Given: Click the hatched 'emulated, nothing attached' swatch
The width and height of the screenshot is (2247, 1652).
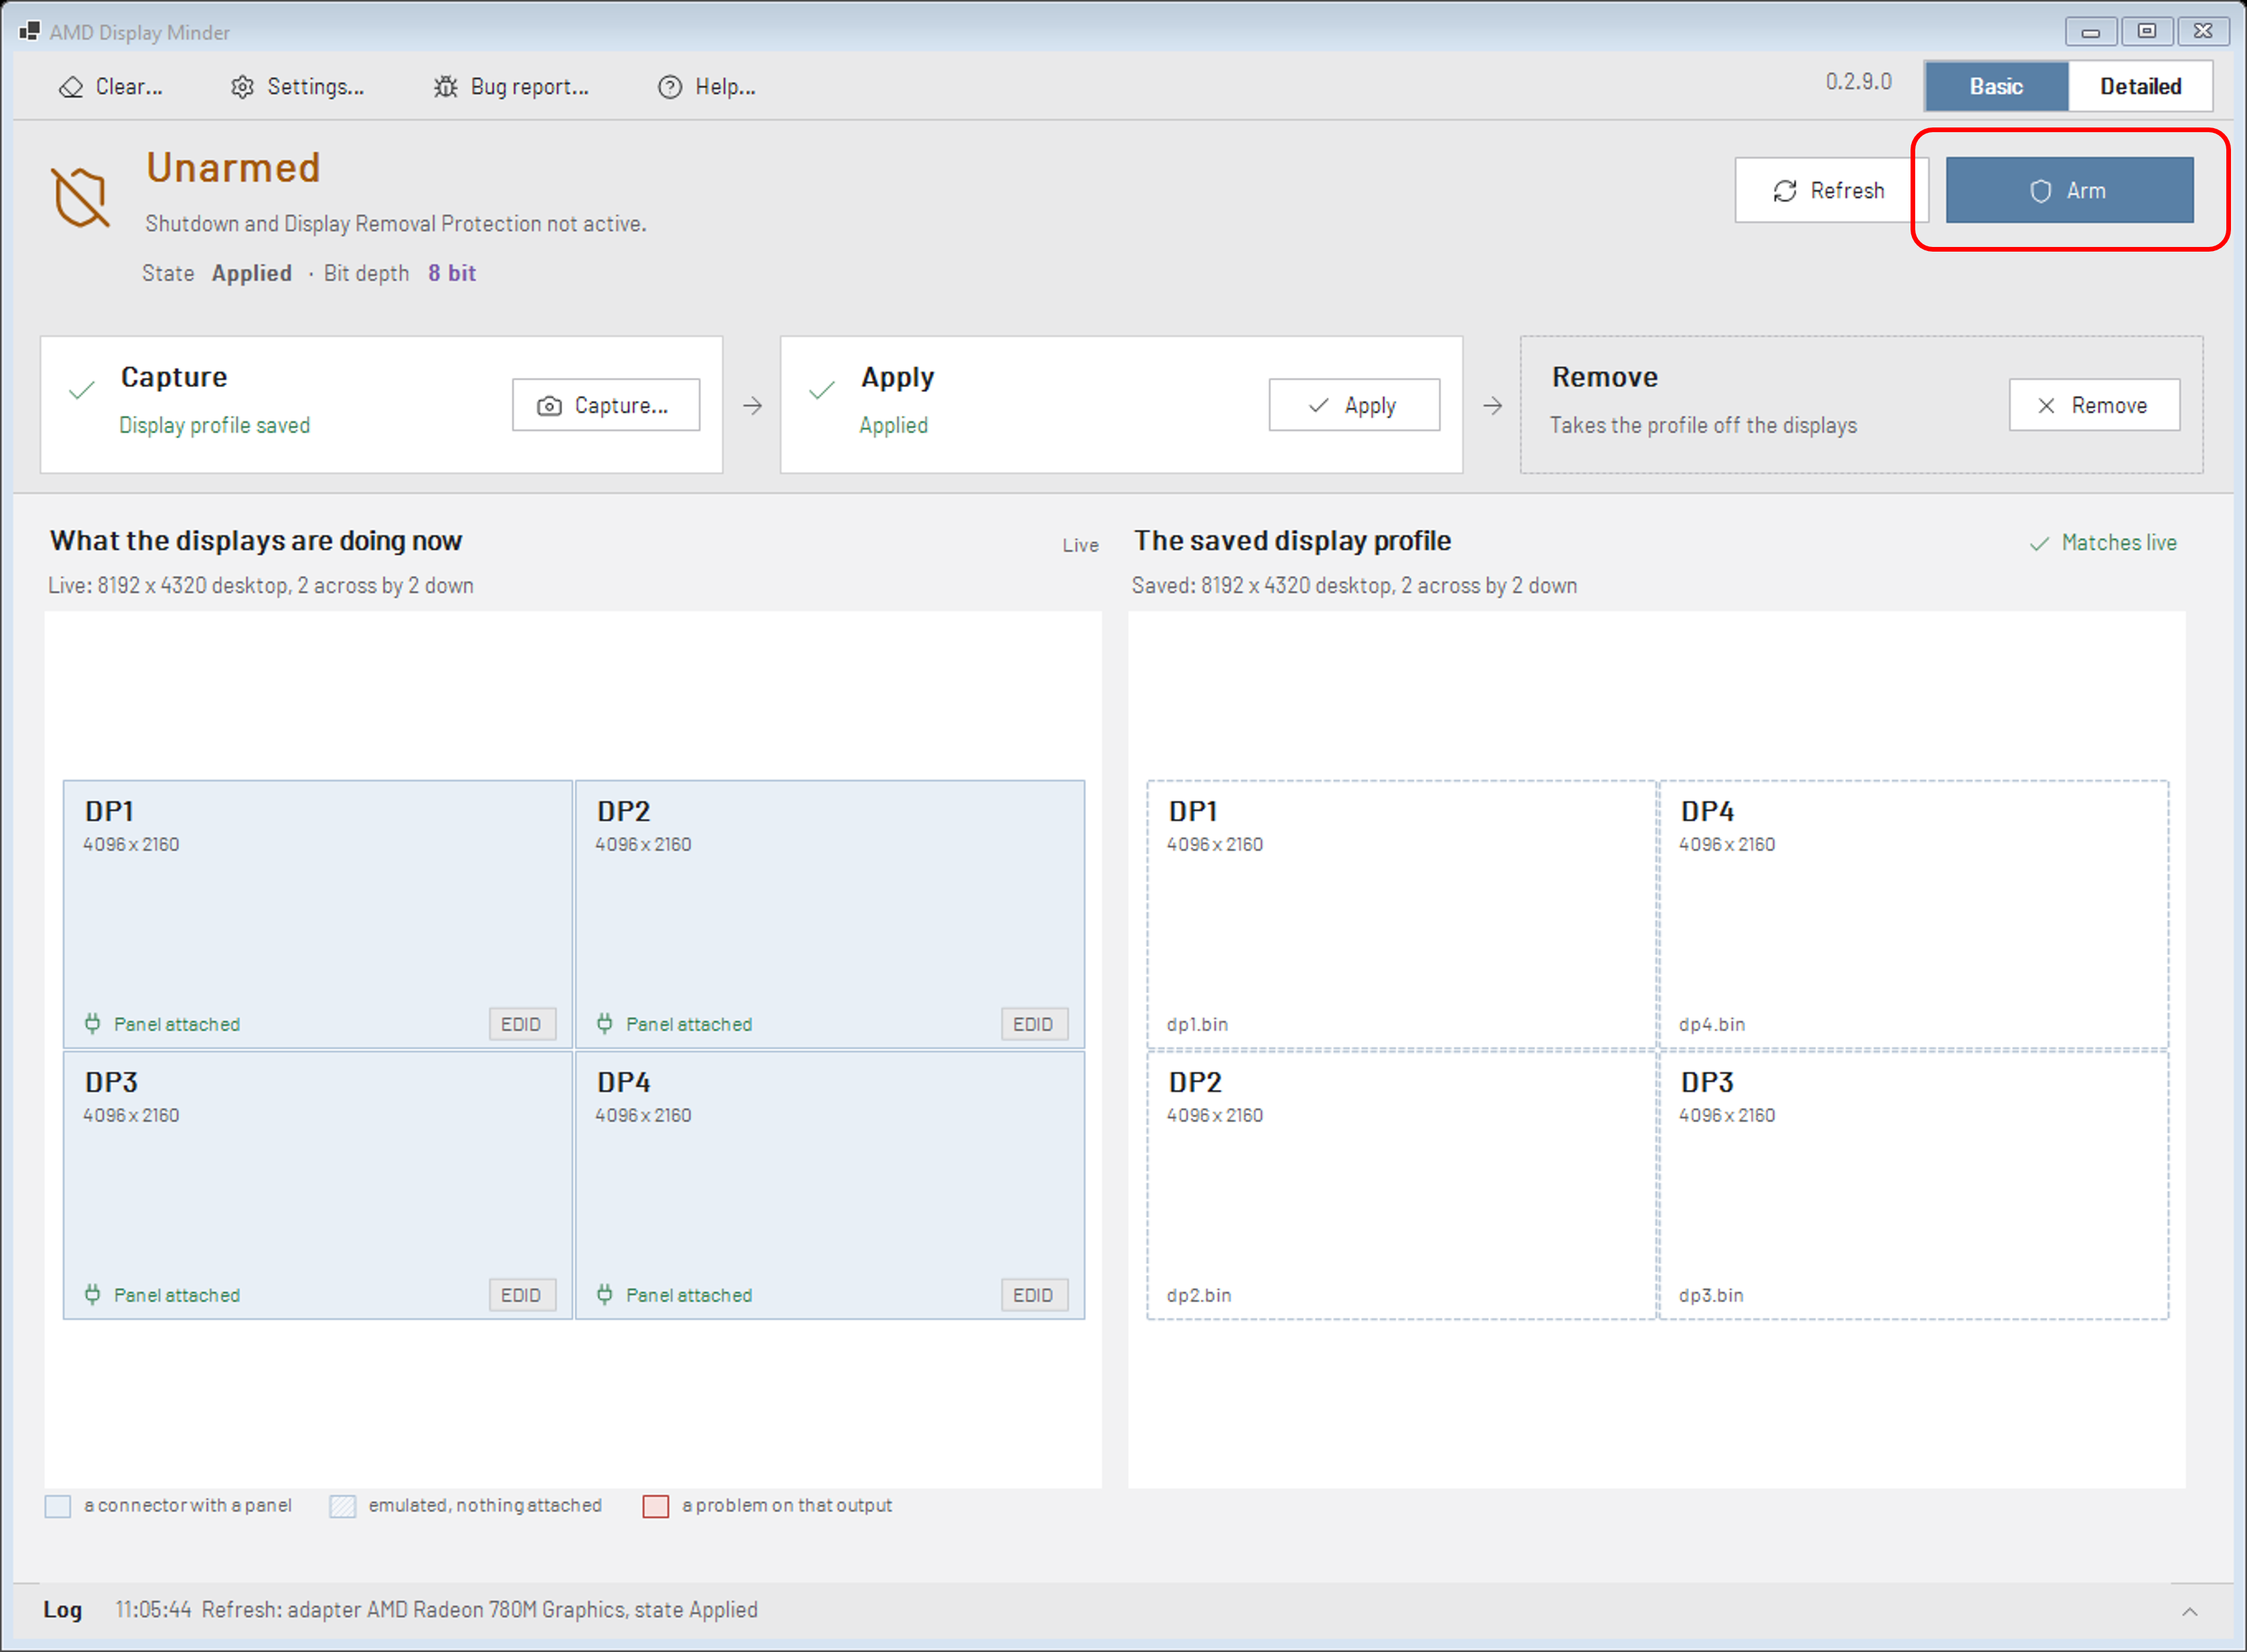Looking at the screenshot, I should click(343, 1507).
